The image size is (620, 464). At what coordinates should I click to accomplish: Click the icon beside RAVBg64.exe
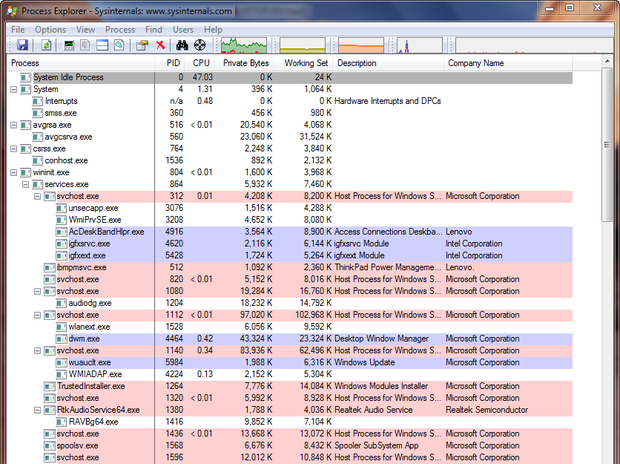tap(61, 422)
